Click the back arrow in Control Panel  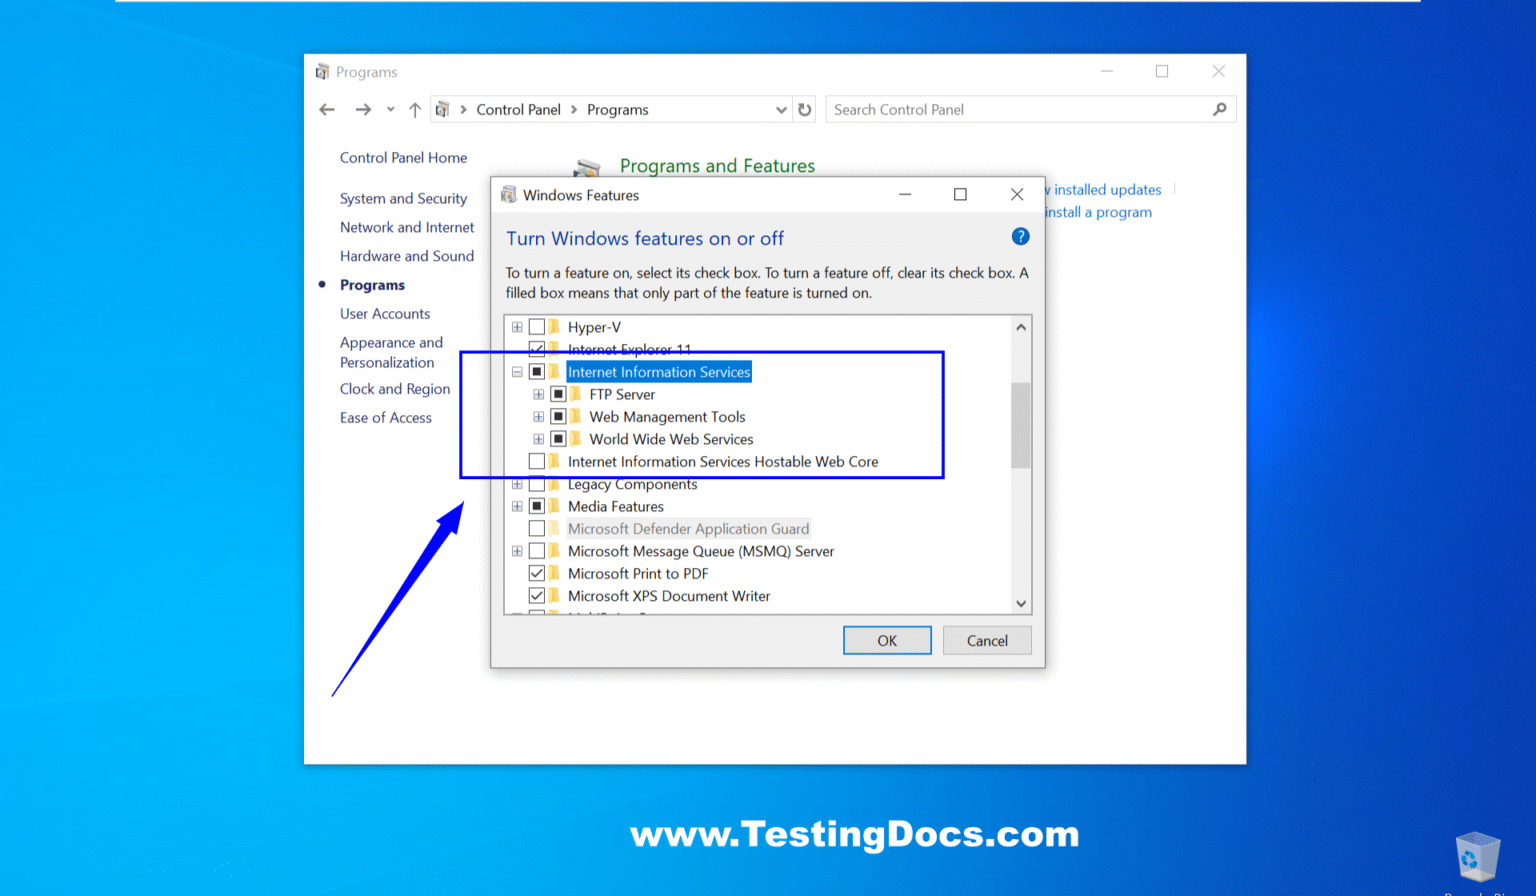tap(327, 109)
